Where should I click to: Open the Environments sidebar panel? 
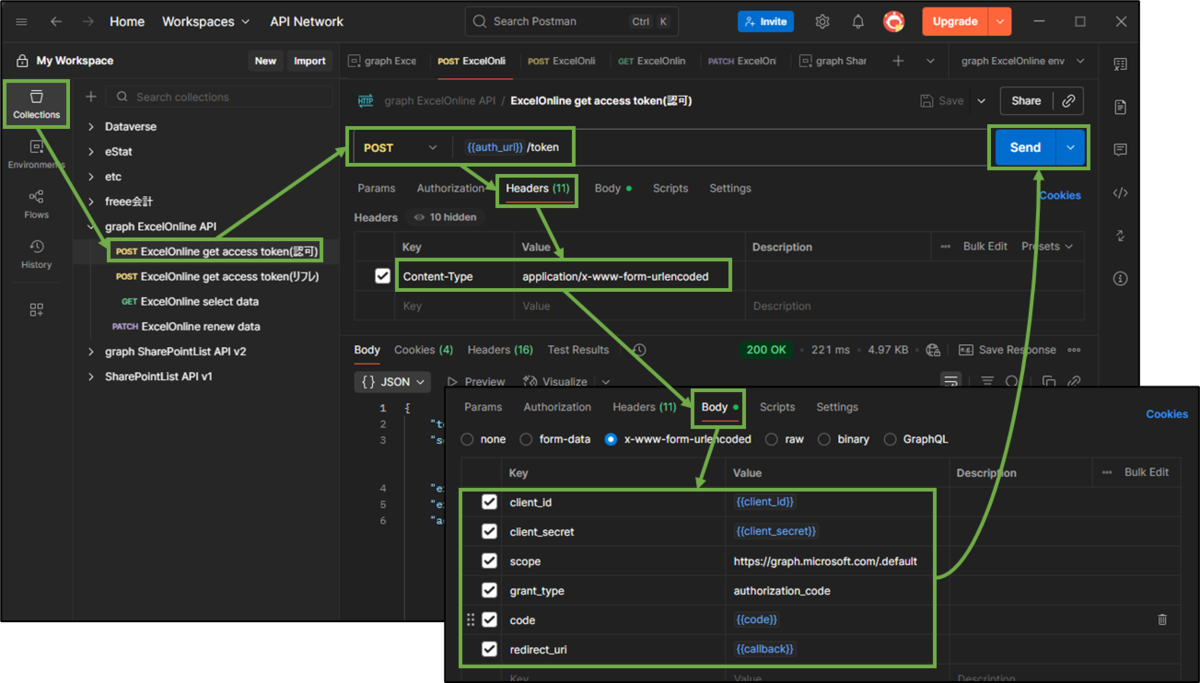[37, 154]
